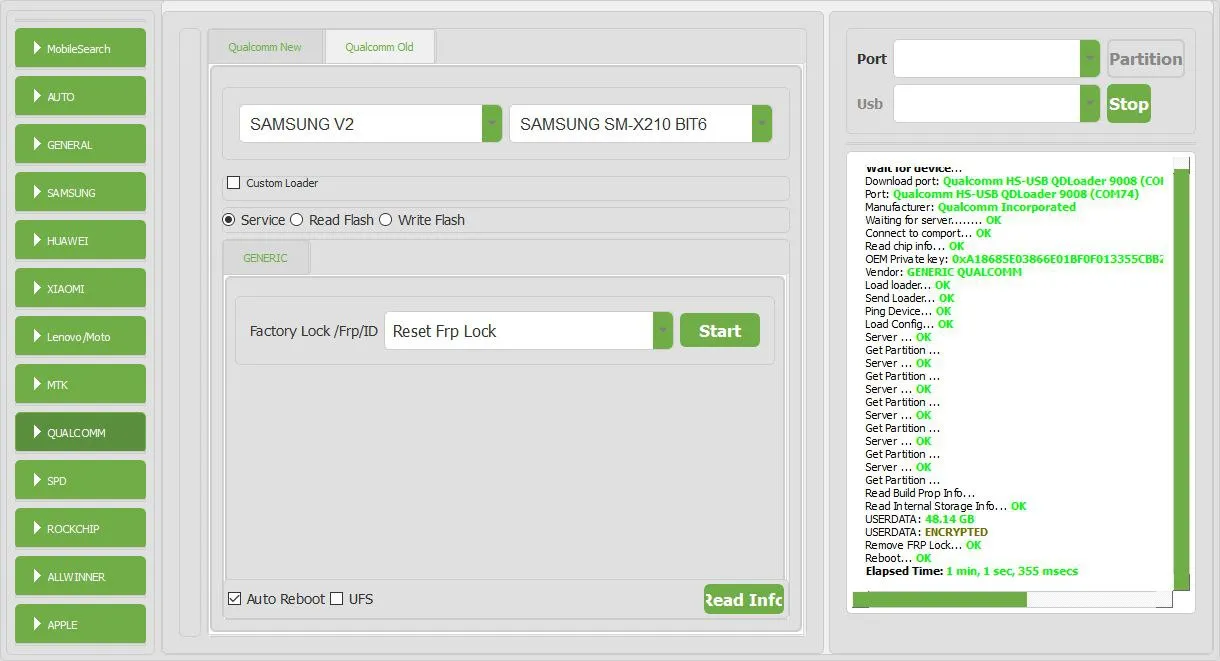Expand the SAMSUNG V2 brand dropdown

(x=491, y=124)
